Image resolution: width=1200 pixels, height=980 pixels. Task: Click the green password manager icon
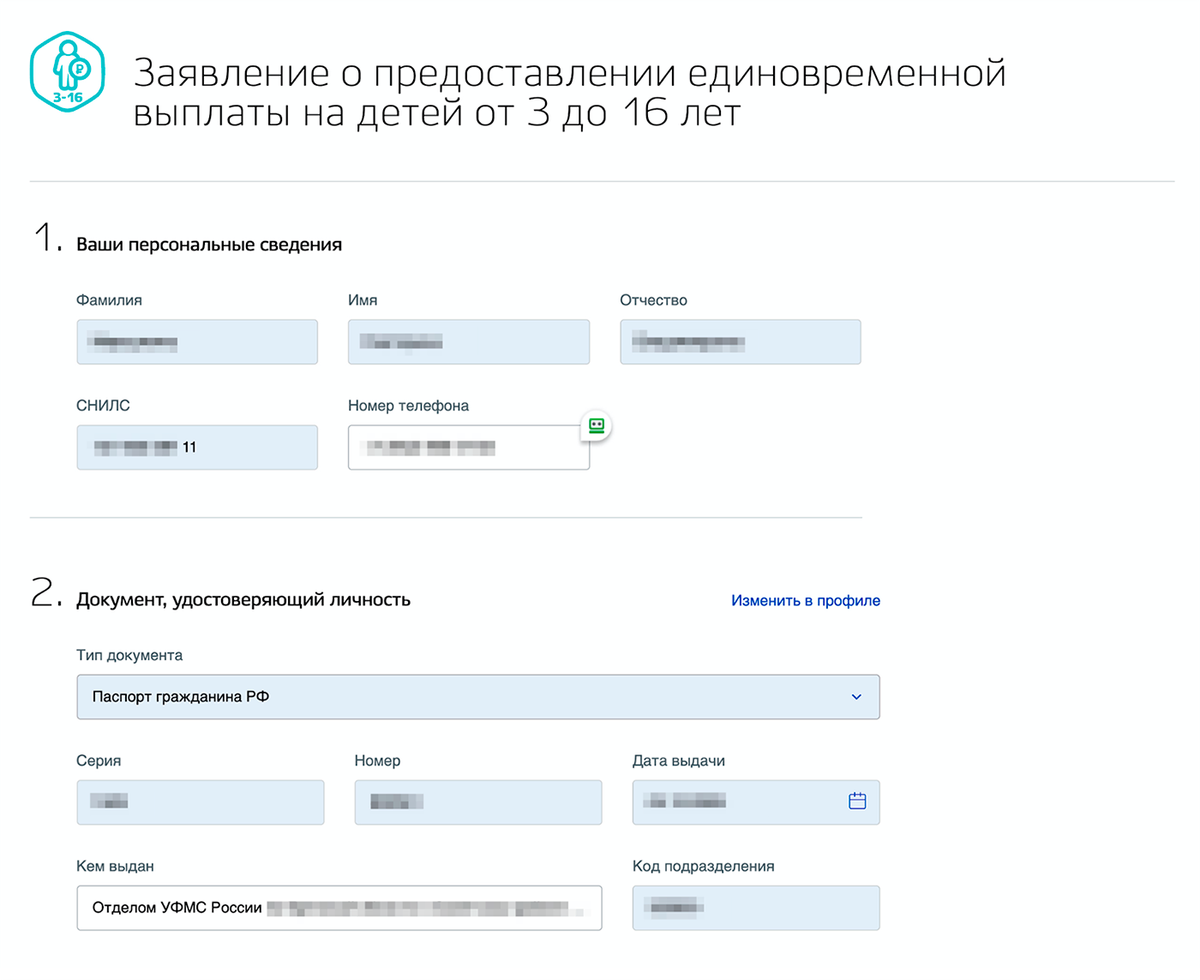click(596, 425)
